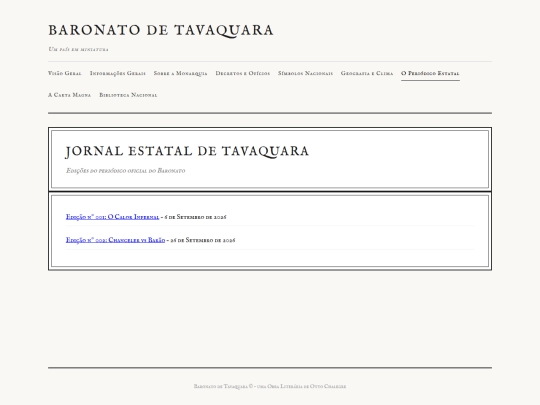Click the Baronato de Tavaquara site title
The height and width of the screenshot is (405, 540).
tap(161, 30)
